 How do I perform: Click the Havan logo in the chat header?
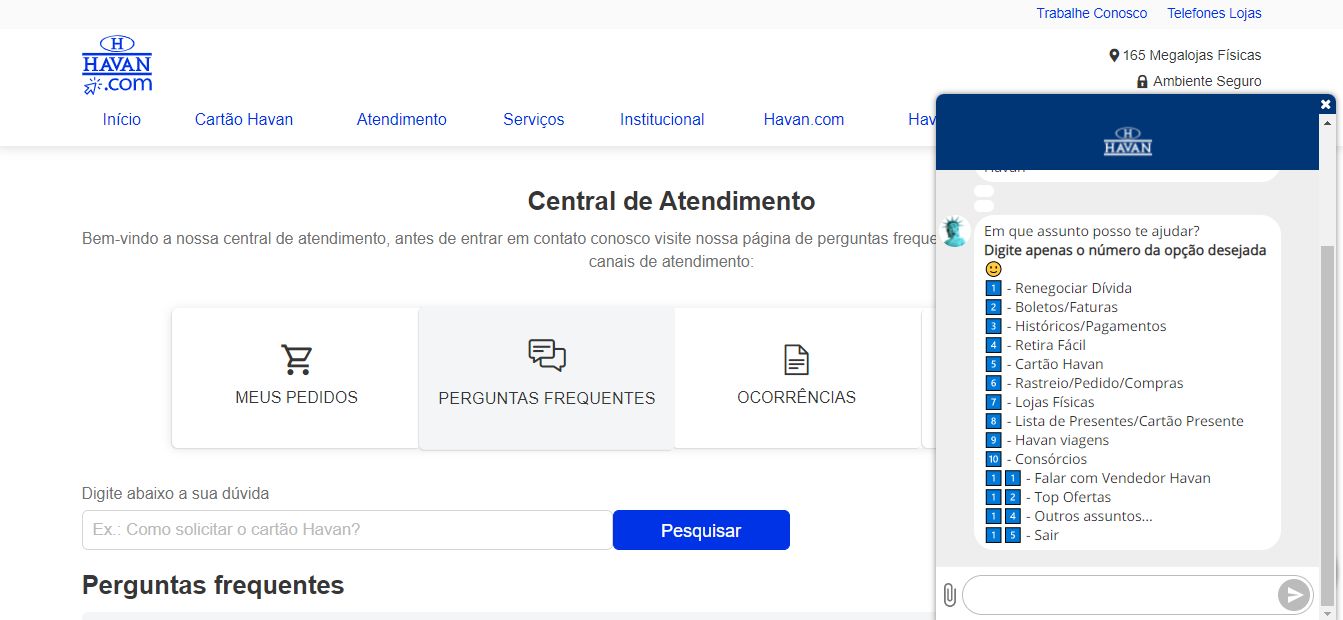[1128, 141]
